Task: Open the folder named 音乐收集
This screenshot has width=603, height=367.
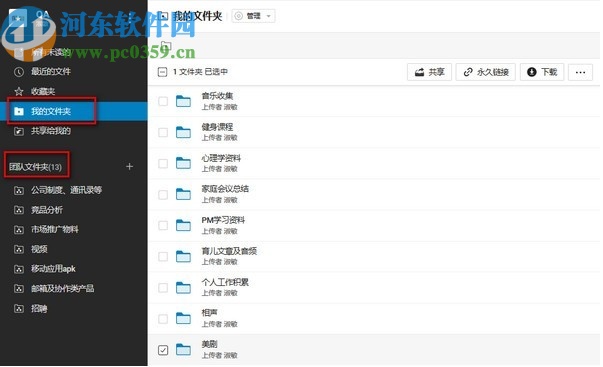Action: [x=217, y=96]
